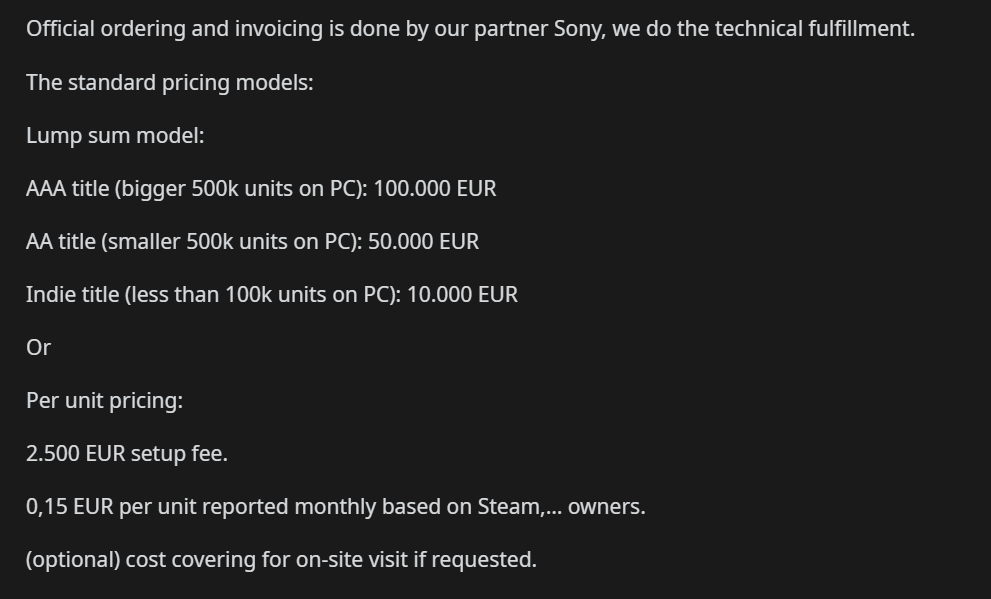This screenshot has height=599, width=991.
Task: Click the '10.000 EUR' amount
Action: [463, 295]
